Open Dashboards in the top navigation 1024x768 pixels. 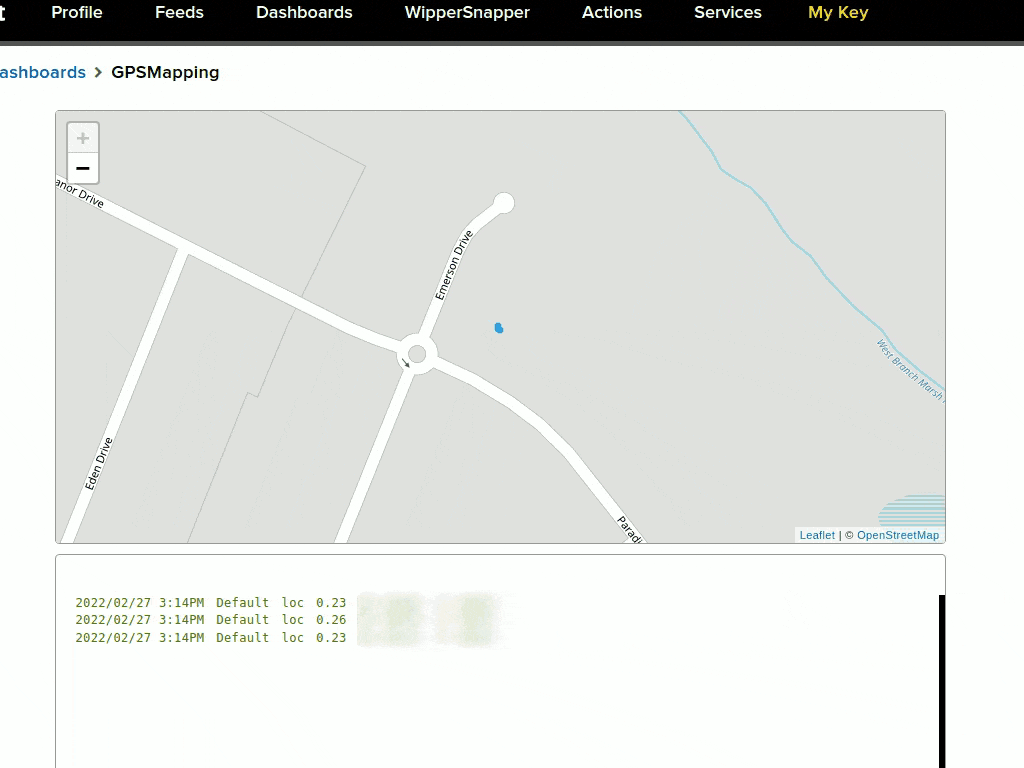(304, 13)
